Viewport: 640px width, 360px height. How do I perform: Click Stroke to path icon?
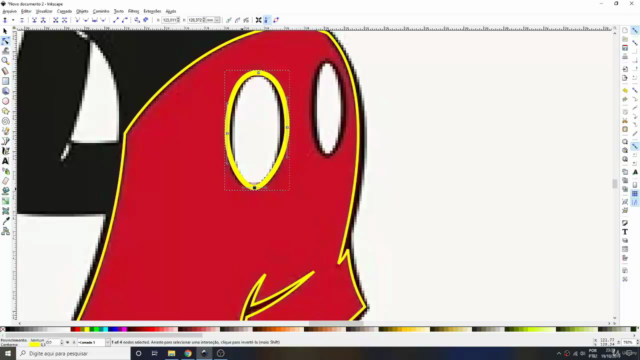point(146,20)
